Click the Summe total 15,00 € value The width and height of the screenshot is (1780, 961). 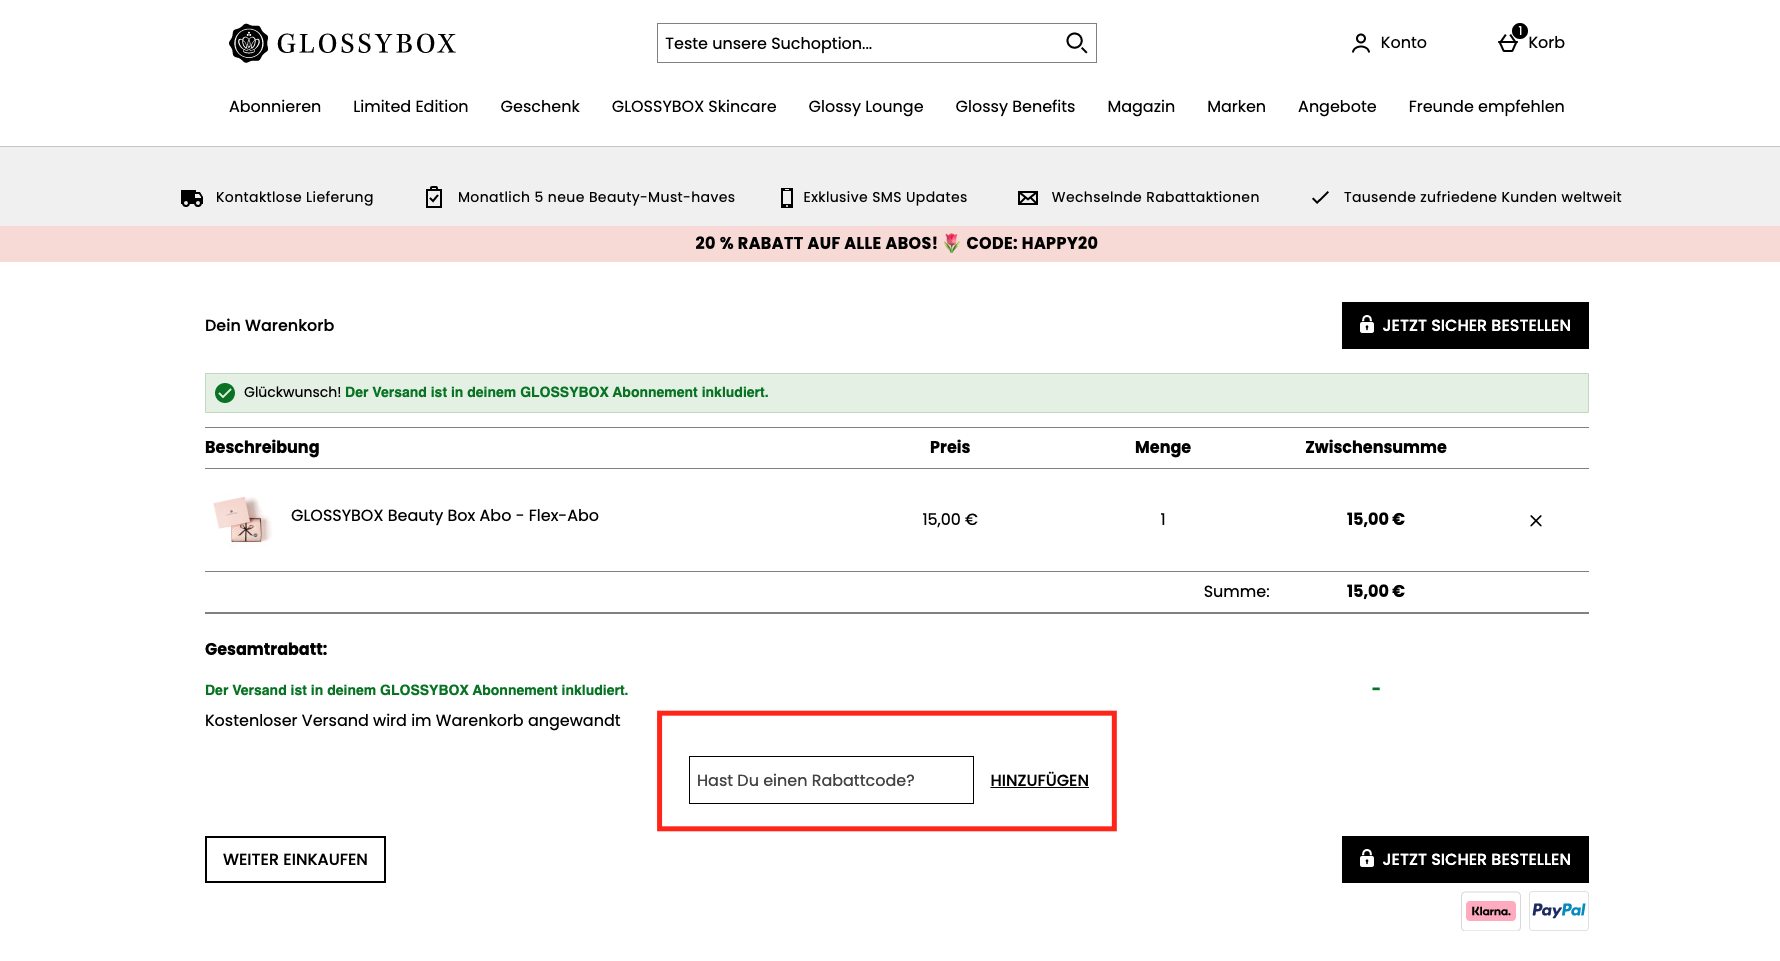1375,592
